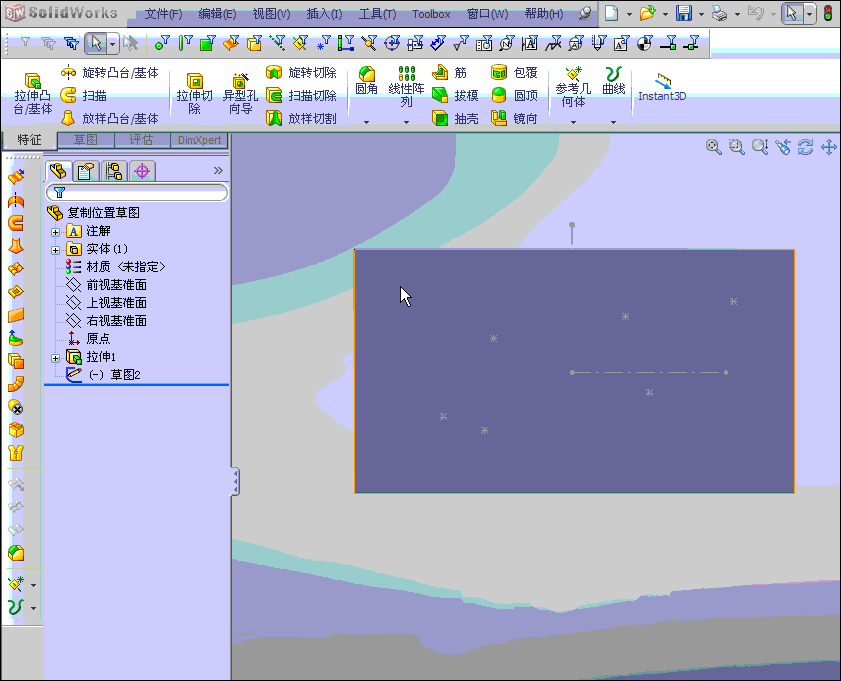Expand the panel tabs chevron
The width and height of the screenshot is (841, 681).
[218, 171]
